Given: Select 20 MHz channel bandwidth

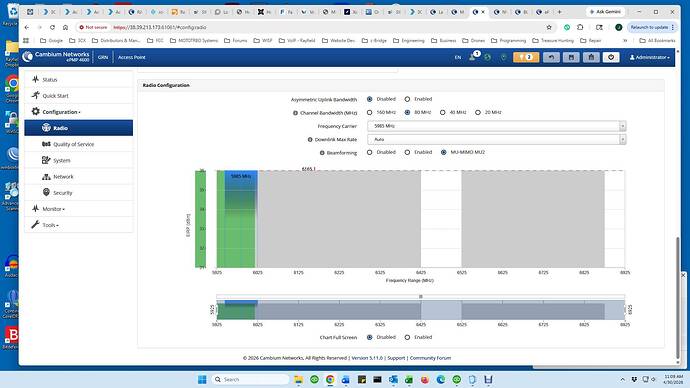Looking at the screenshot, I should [478, 113].
